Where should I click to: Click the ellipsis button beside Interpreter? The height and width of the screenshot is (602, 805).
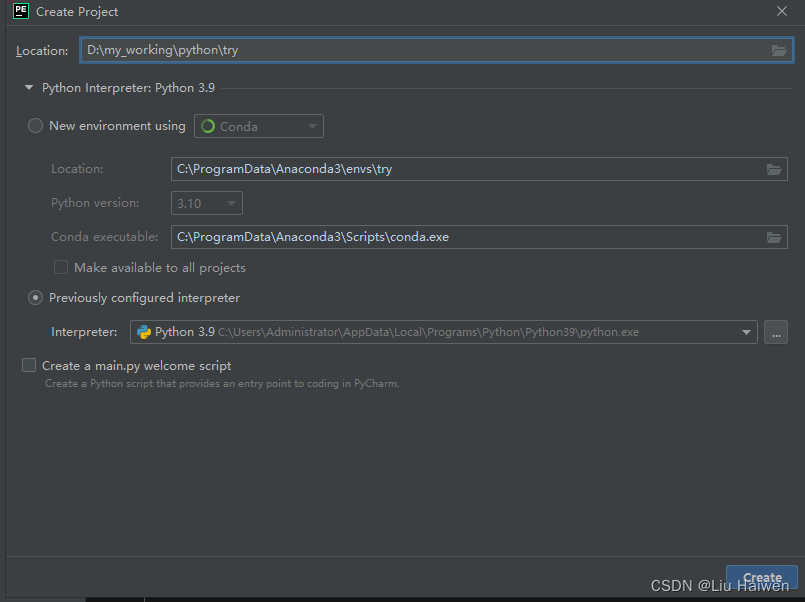point(776,332)
